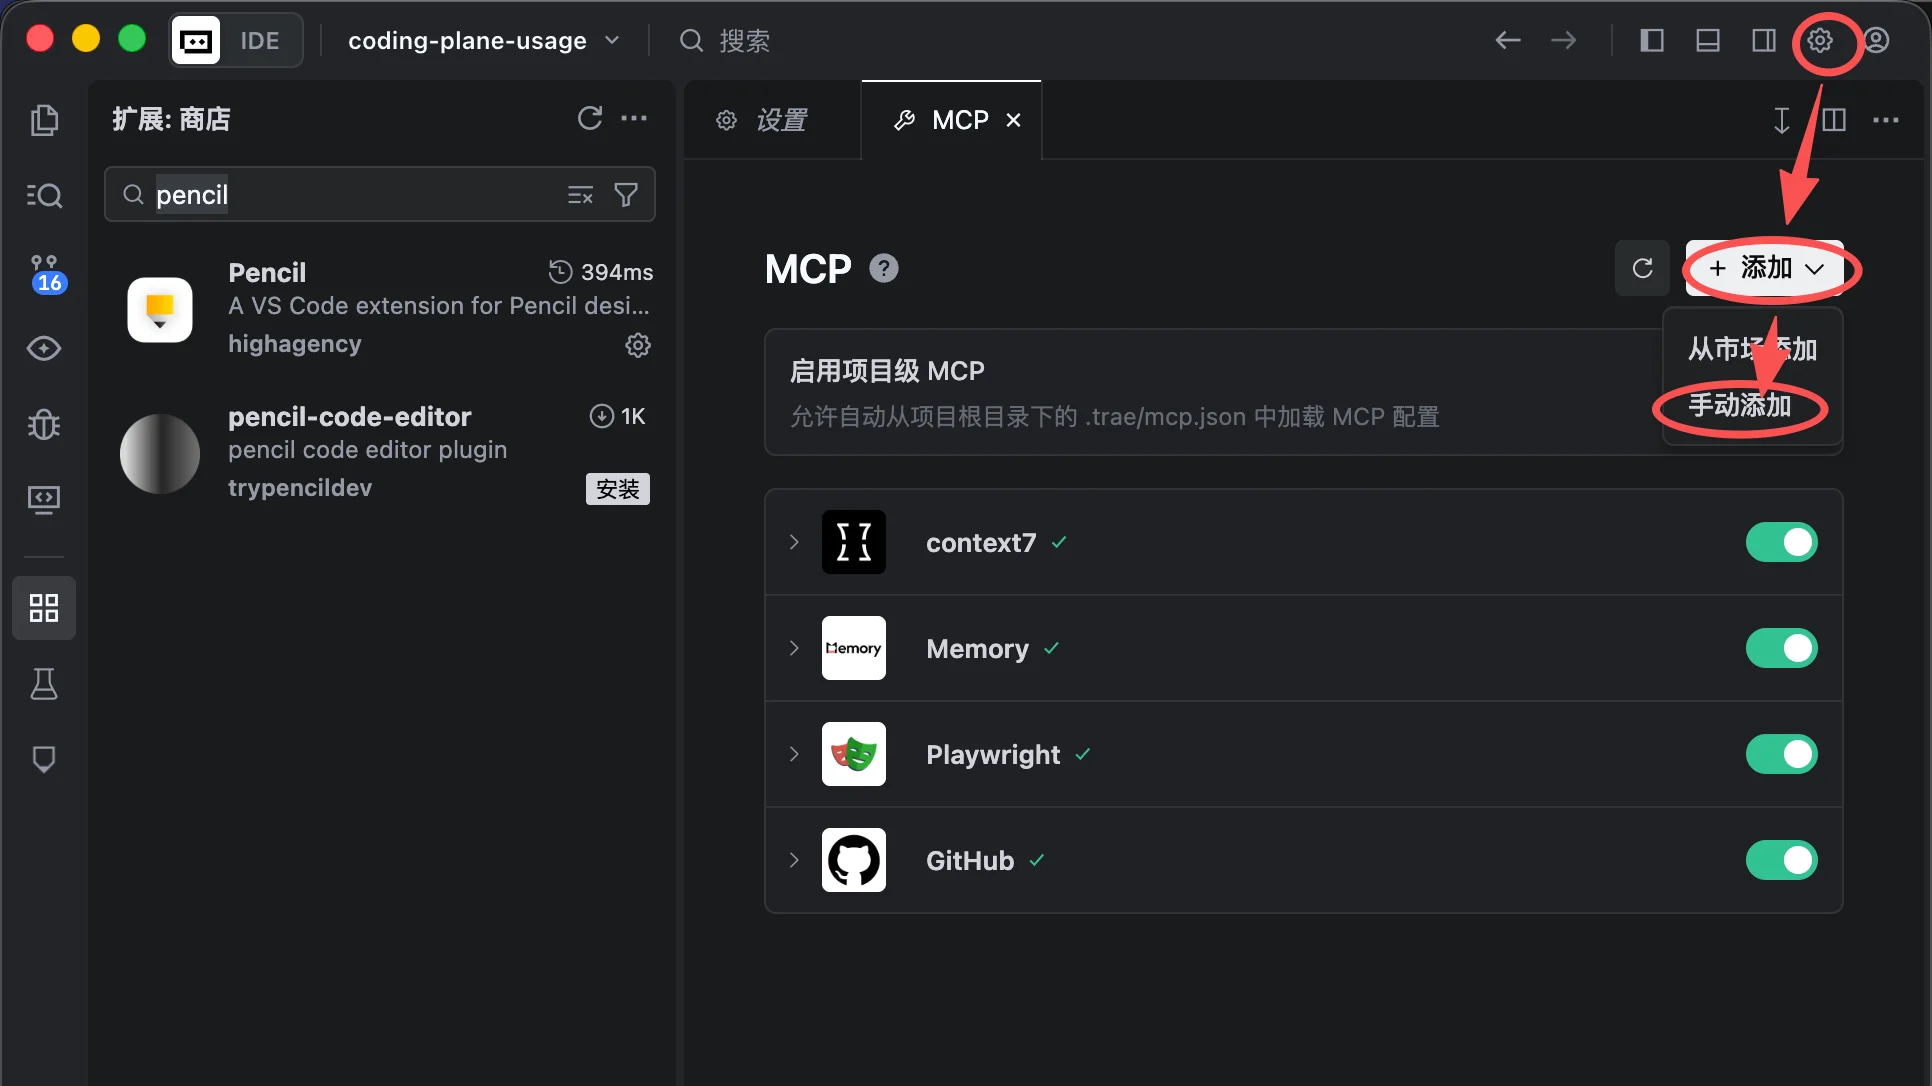Screen dimensions: 1932x1086
Task: Clear the pencil text in the extension search box
Action: click(580, 194)
